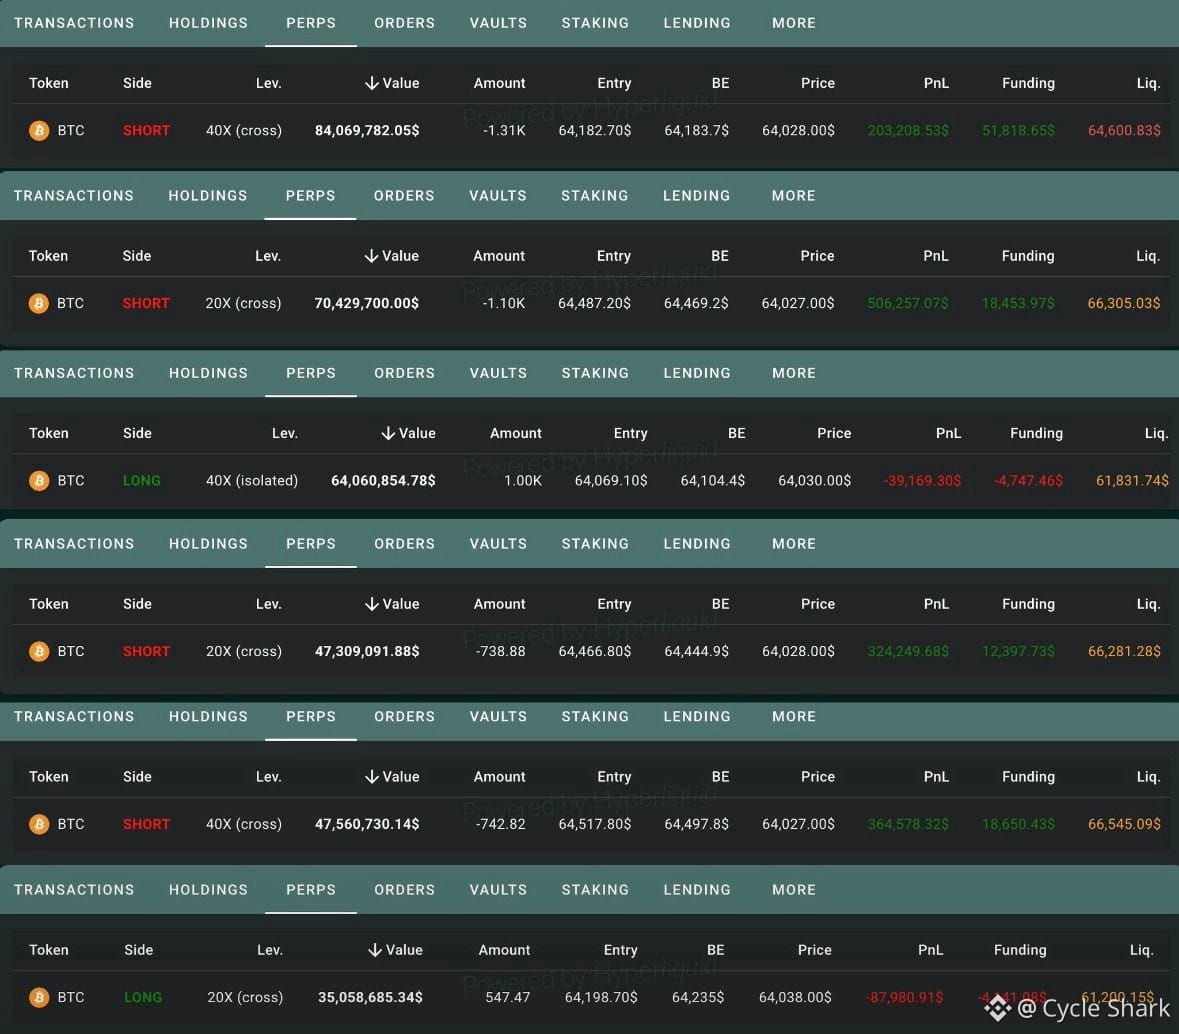This screenshot has height=1034, width=1179.
Task: Click the -738.88 amount cell
Action: click(x=500, y=651)
